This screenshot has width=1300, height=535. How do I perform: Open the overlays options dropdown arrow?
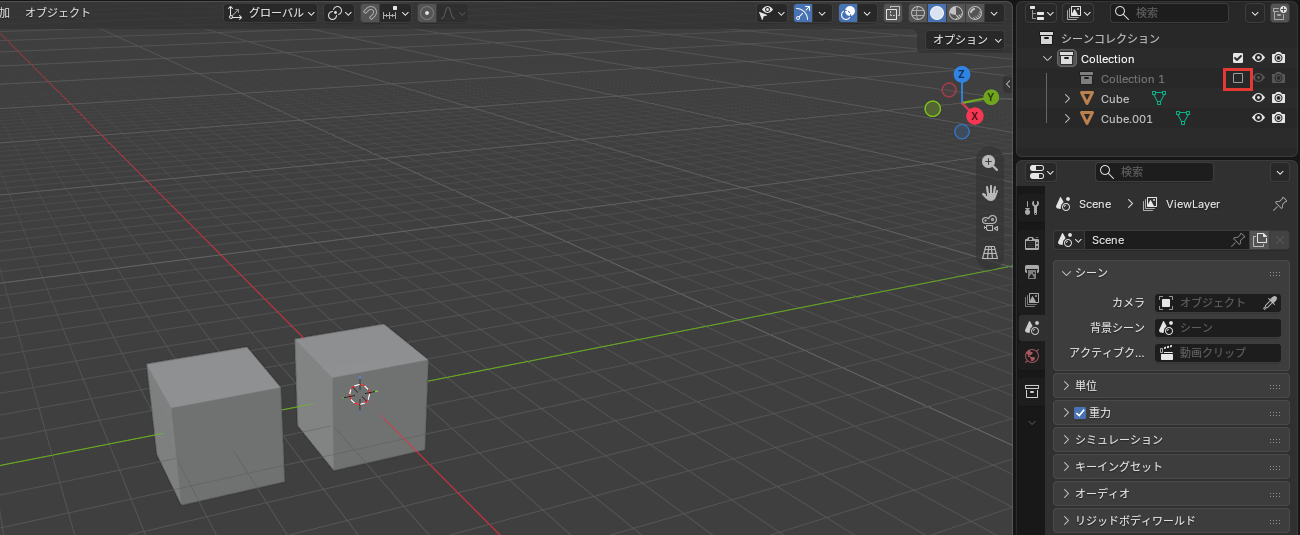[x=867, y=13]
